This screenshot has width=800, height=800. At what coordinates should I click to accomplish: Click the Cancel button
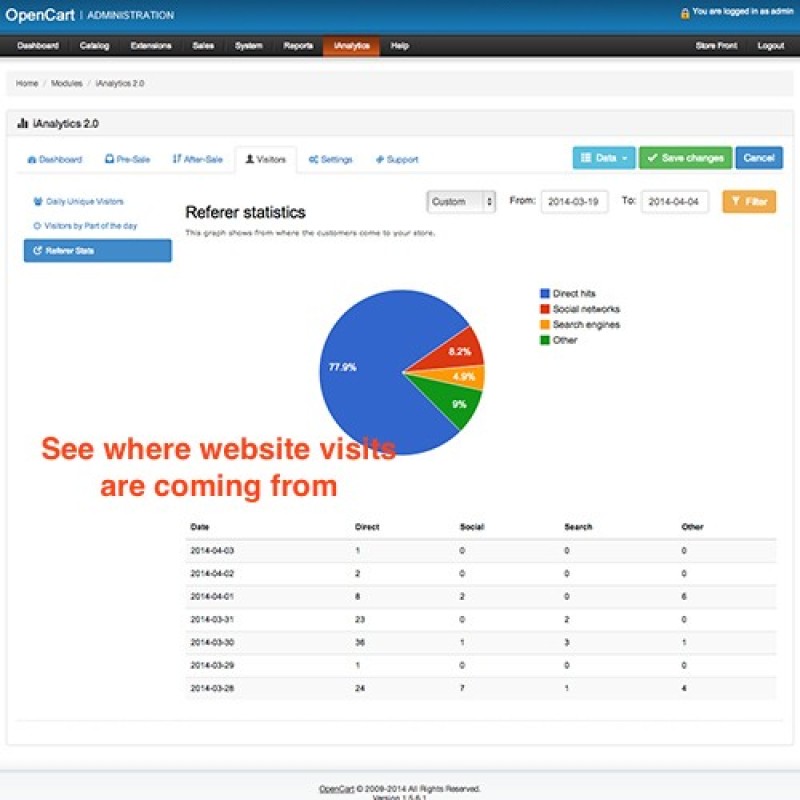pyautogui.click(x=759, y=158)
